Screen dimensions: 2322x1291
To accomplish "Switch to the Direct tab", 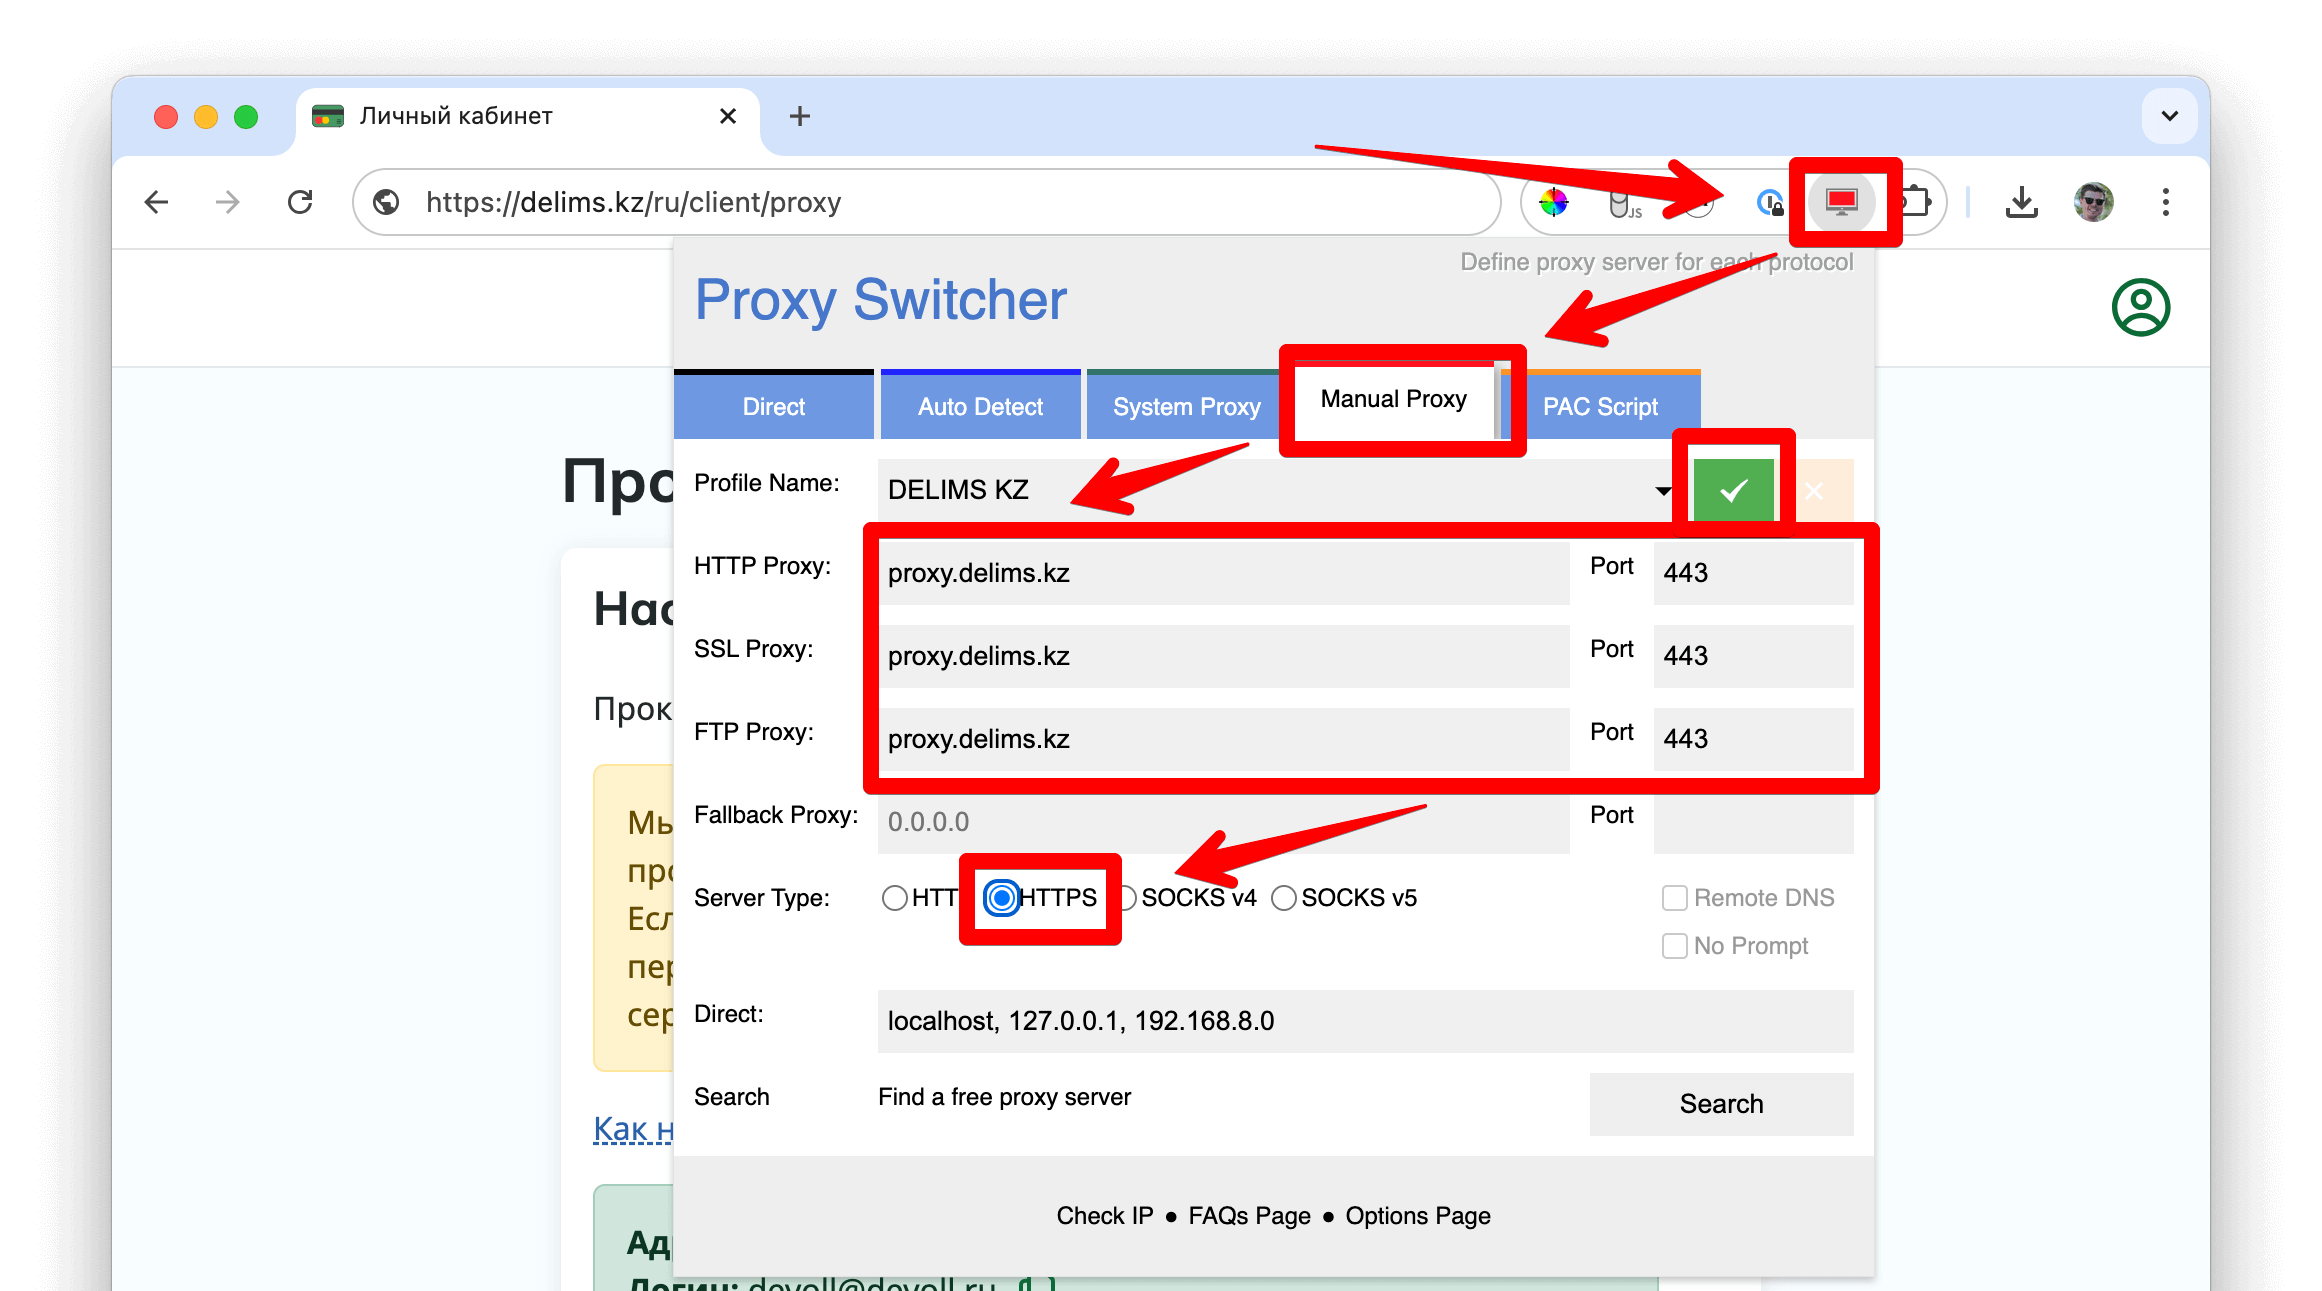I will [x=773, y=406].
